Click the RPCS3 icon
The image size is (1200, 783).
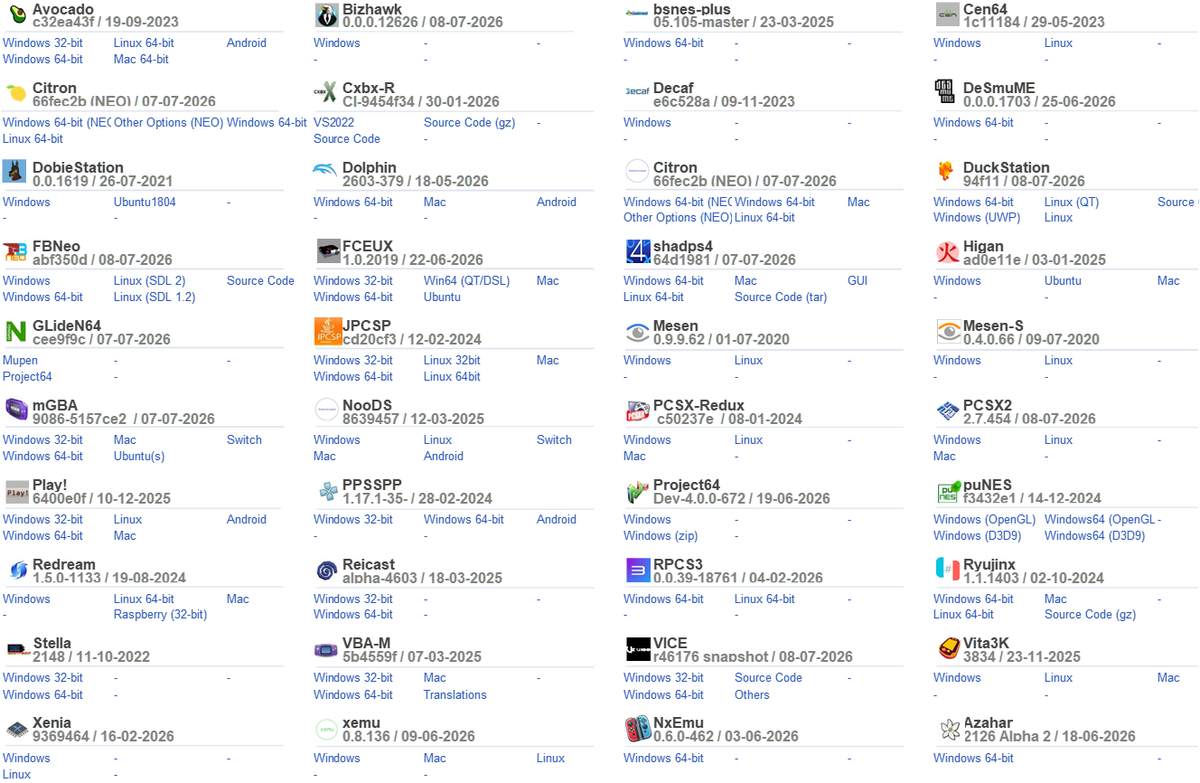tap(637, 570)
